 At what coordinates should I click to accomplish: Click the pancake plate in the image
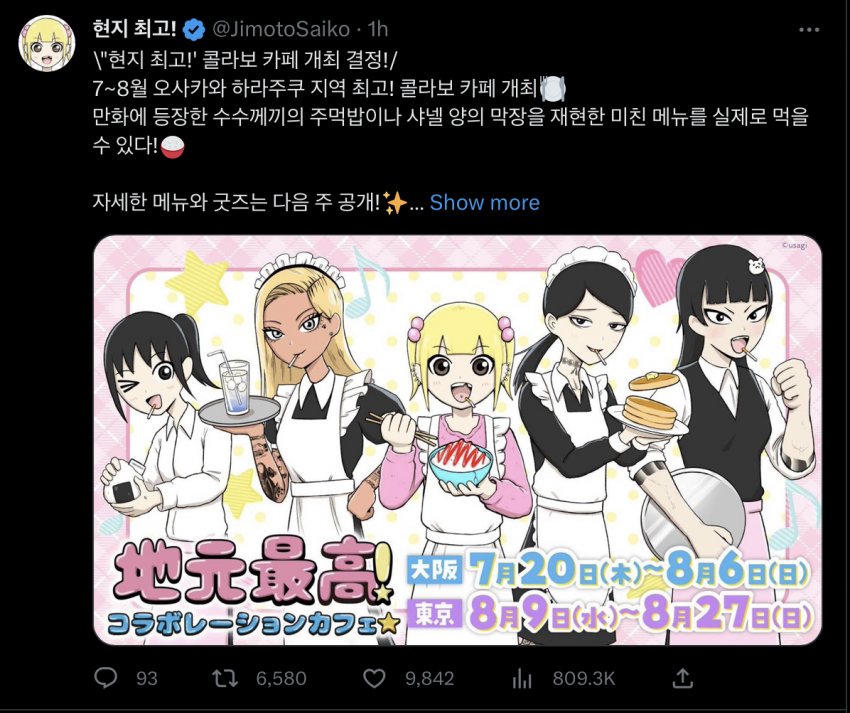649,406
